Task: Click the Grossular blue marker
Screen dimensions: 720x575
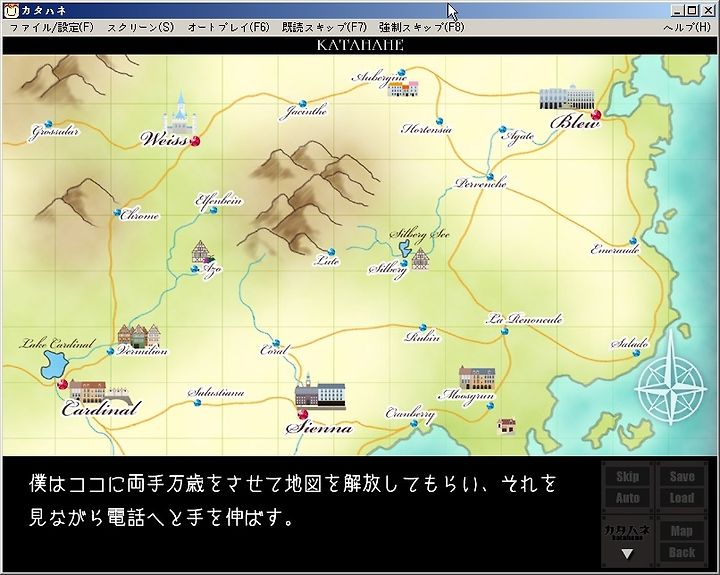Action: click(x=48, y=124)
